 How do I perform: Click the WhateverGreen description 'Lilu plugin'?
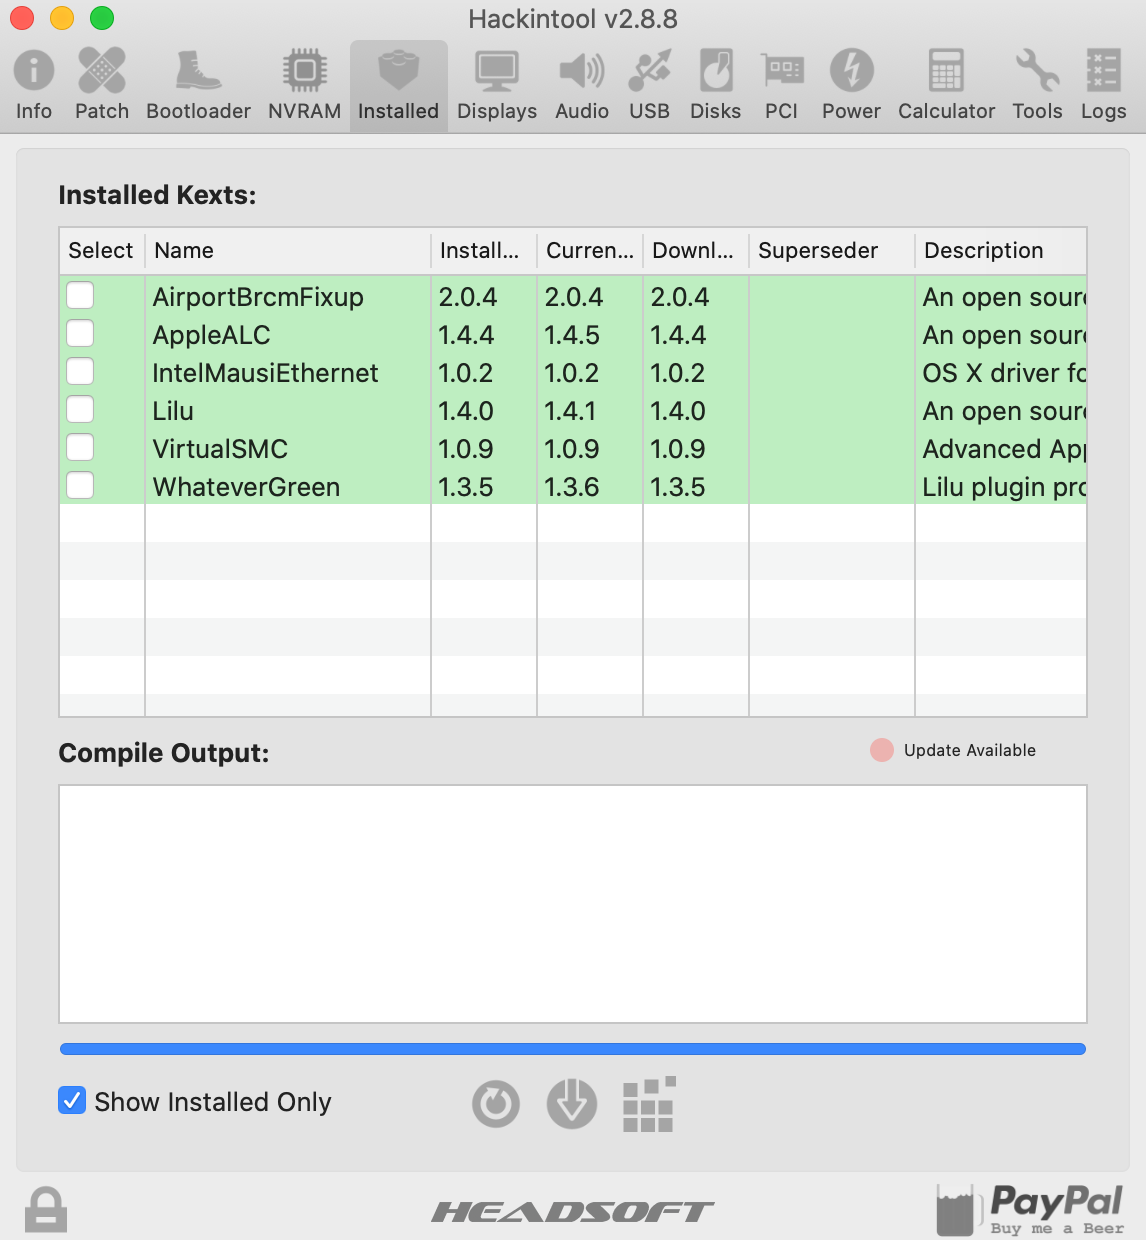(x=1004, y=487)
